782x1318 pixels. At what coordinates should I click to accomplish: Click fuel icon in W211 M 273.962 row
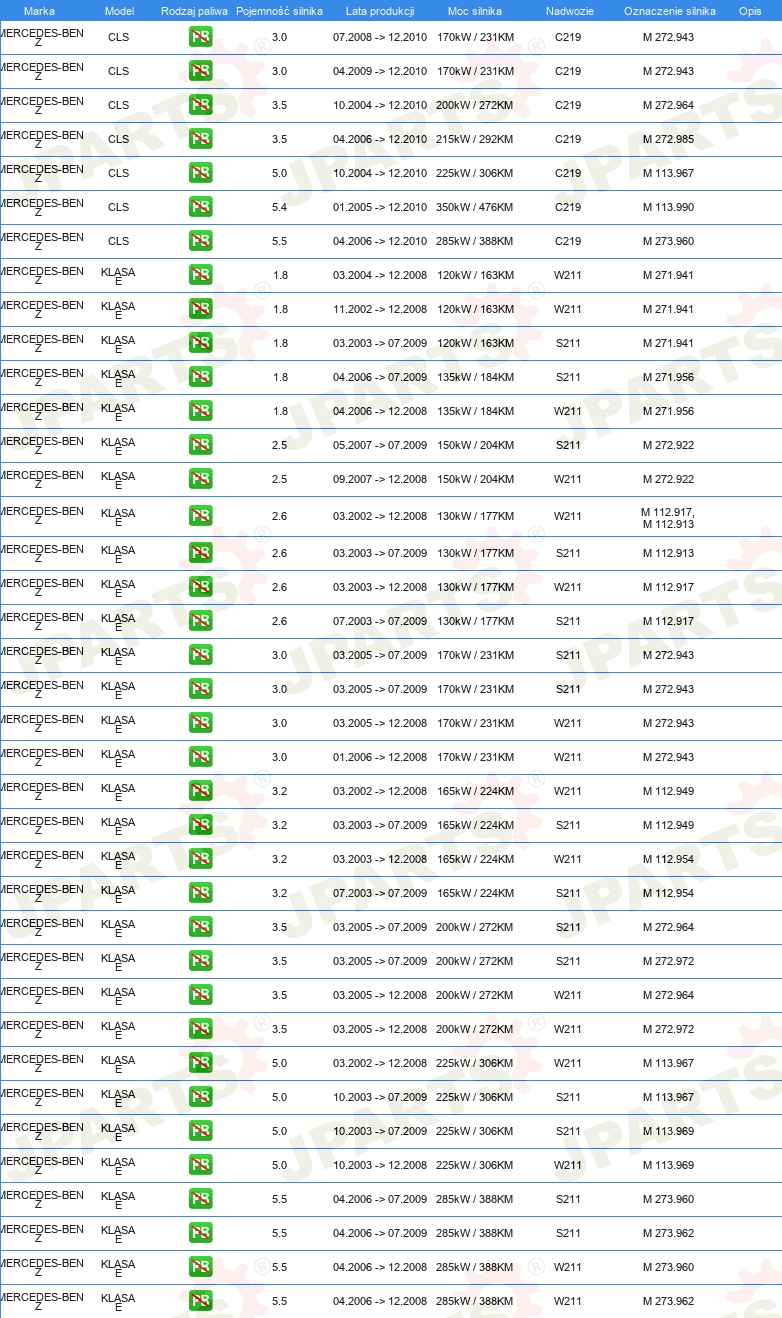coord(200,1301)
